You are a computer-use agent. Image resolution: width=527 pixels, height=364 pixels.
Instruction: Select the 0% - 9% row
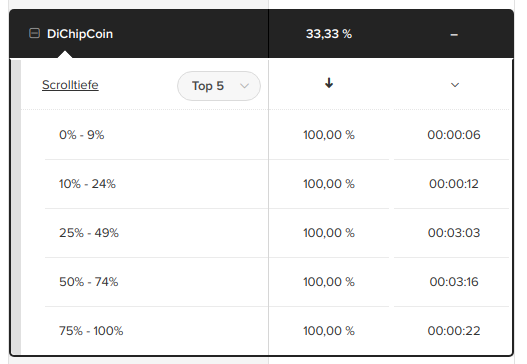(x=277, y=135)
